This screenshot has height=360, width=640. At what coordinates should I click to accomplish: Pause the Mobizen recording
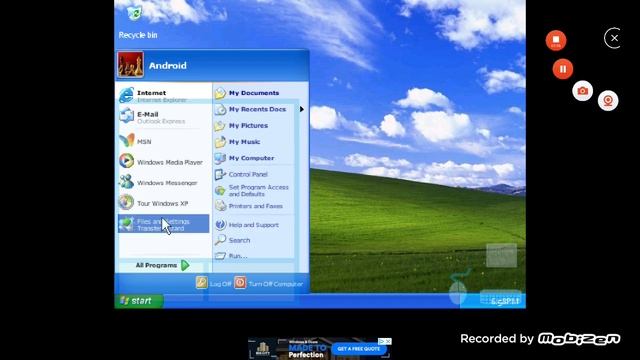pos(563,69)
